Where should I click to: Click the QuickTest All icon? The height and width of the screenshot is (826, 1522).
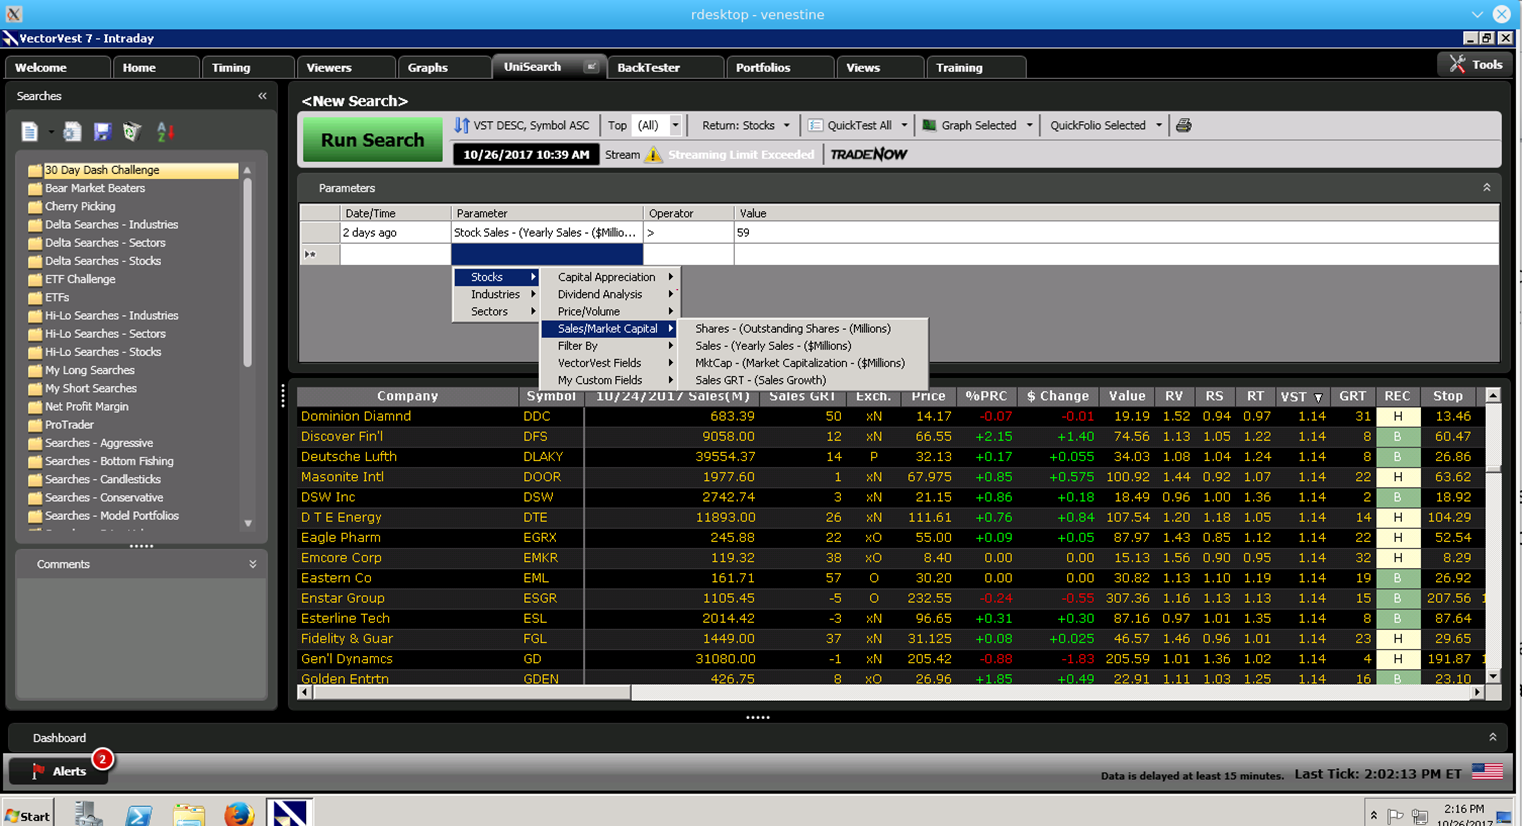(x=816, y=125)
